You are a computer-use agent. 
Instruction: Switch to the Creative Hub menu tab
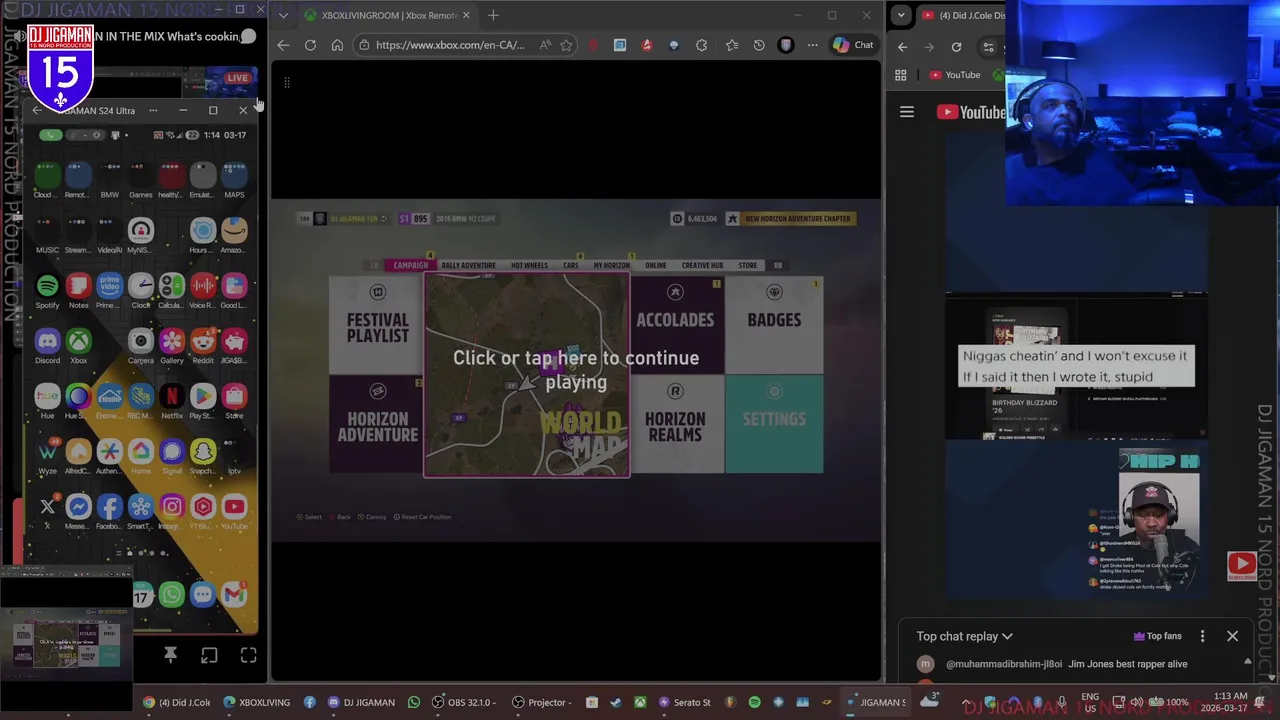click(702, 265)
